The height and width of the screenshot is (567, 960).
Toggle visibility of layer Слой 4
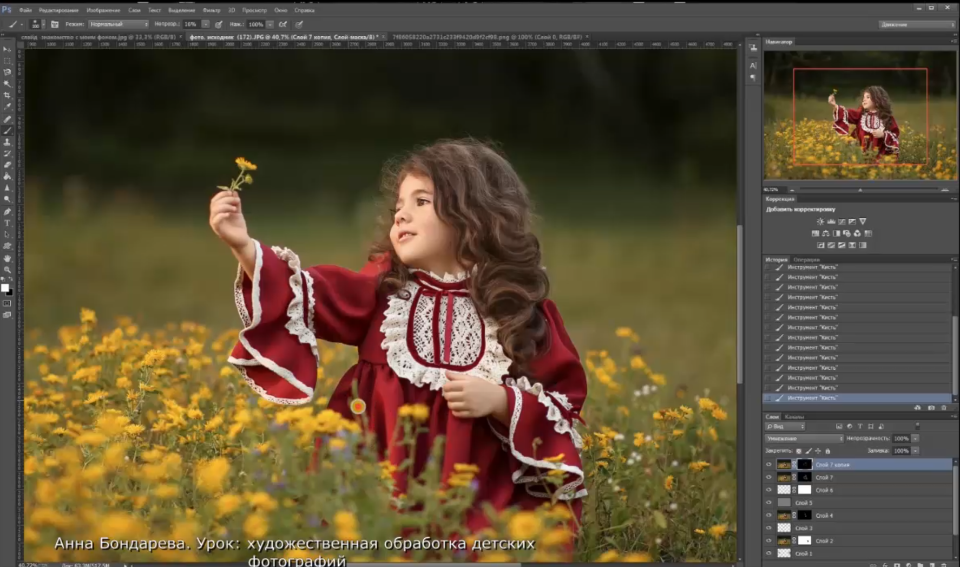[769, 516]
